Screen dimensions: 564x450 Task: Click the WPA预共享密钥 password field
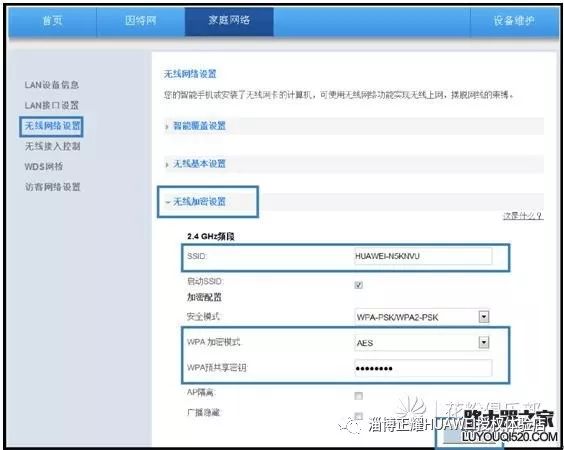click(423, 368)
